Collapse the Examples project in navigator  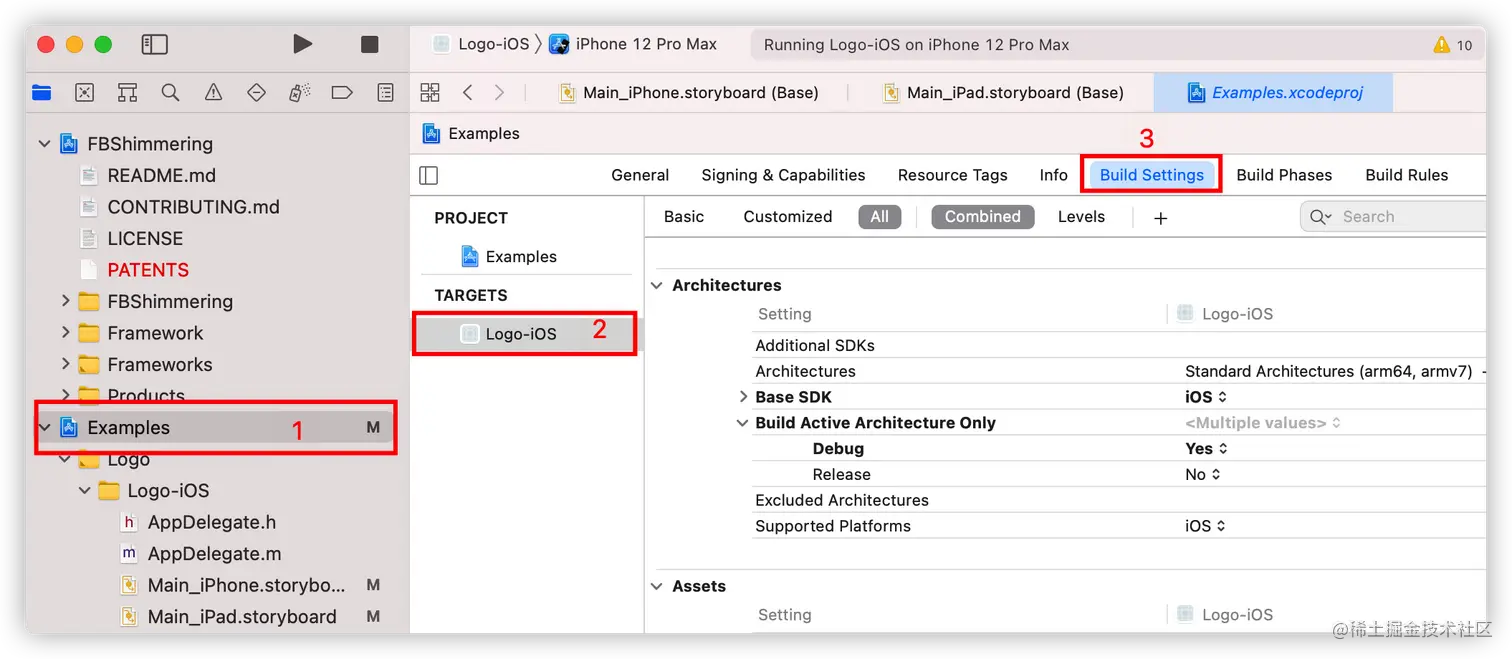tap(45, 428)
